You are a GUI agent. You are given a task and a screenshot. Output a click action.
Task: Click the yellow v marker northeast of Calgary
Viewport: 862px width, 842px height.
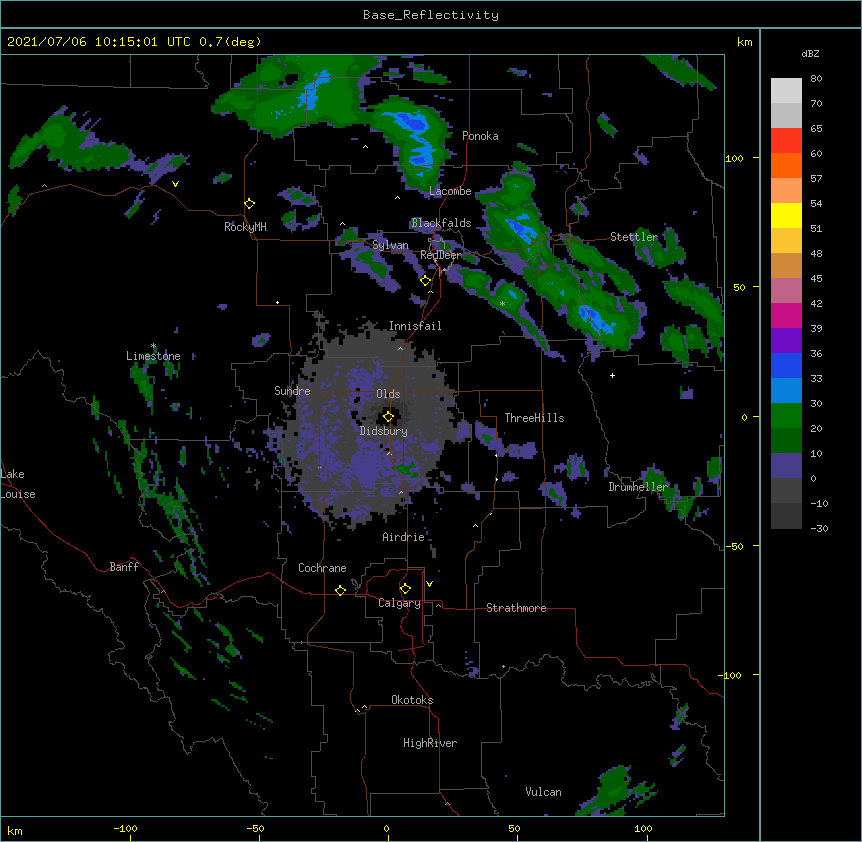429,584
